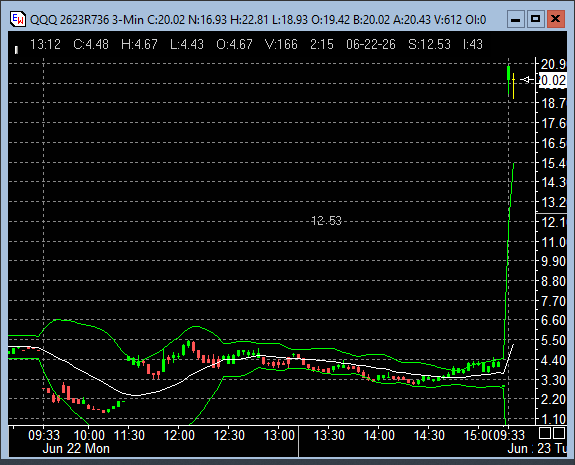The width and height of the screenshot is (575, 465).
Task: Maximize the QQQ chart window
Action: [535, 19]
